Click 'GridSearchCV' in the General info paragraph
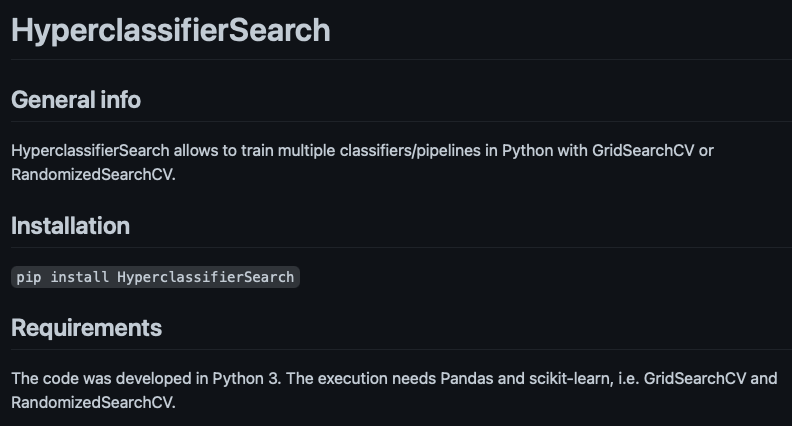Screen dimensions: 792x426 [x=643, y=151]
